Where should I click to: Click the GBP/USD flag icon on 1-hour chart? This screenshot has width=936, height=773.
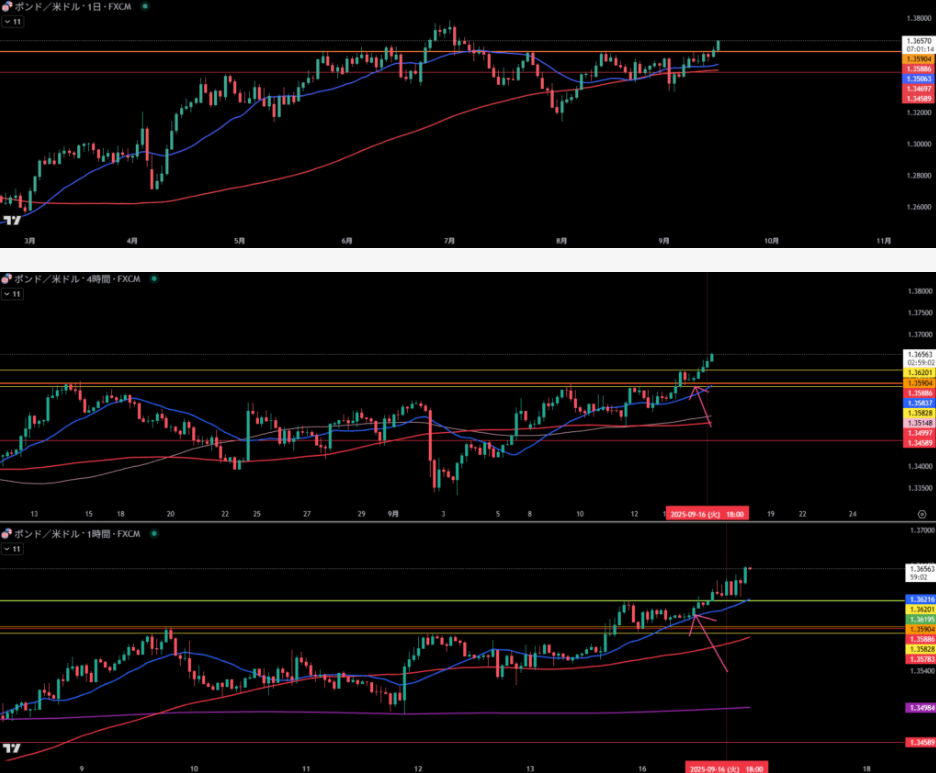(6, 534)
